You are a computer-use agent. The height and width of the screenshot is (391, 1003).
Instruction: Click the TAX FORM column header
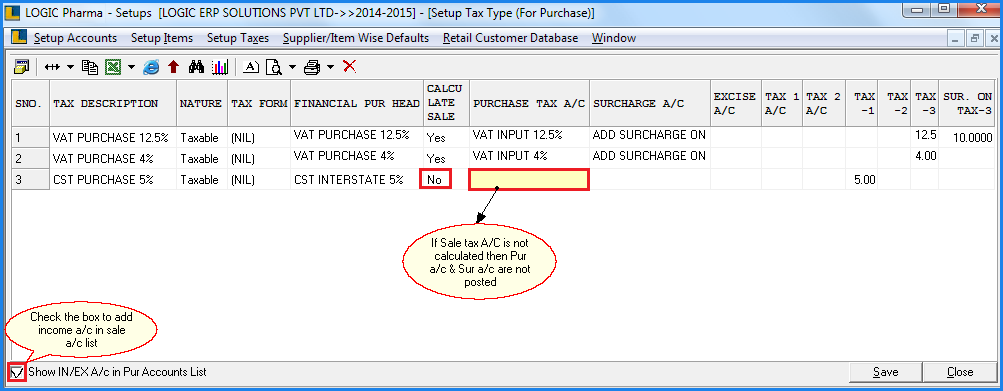[x=259, y=103]
